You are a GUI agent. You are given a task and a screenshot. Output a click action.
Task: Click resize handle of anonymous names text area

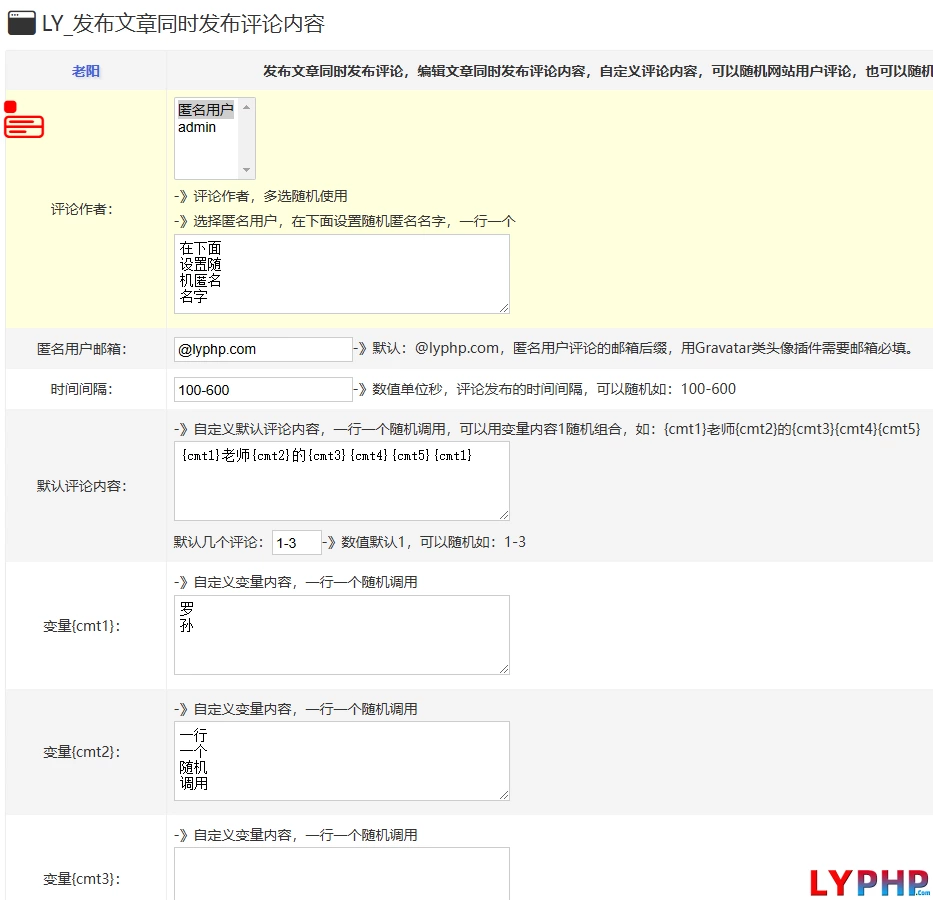click(504, 308)
